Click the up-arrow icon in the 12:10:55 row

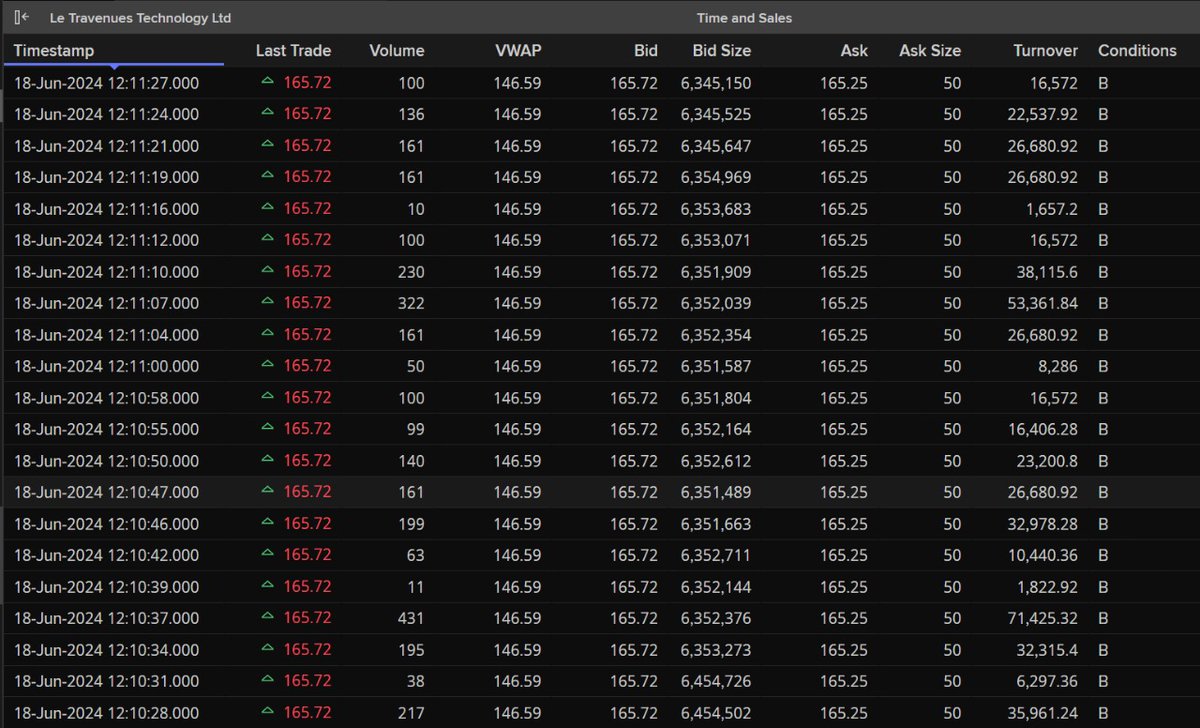coord(267,429)
